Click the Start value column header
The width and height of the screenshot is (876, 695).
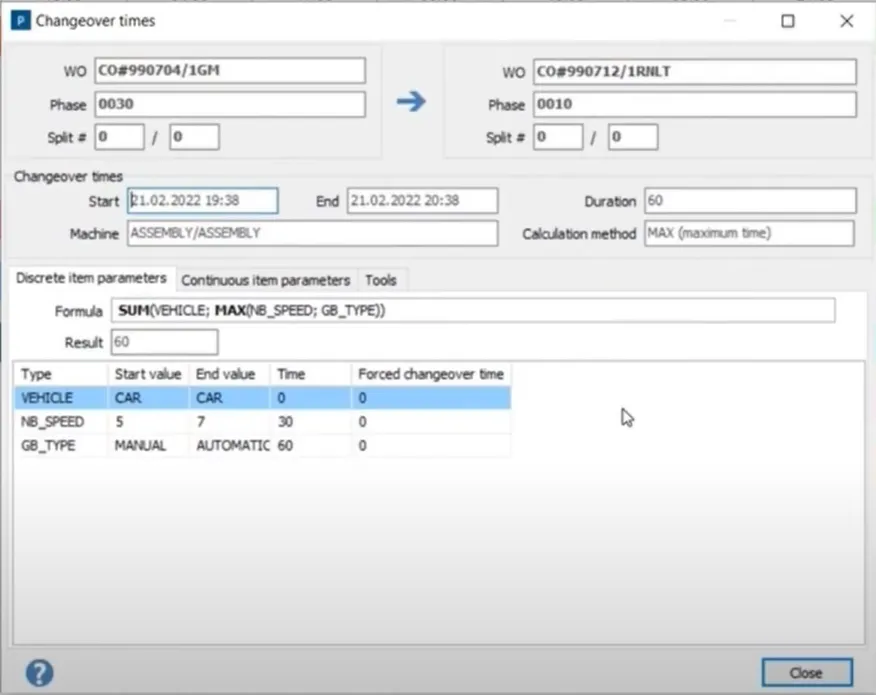(148, 374)
